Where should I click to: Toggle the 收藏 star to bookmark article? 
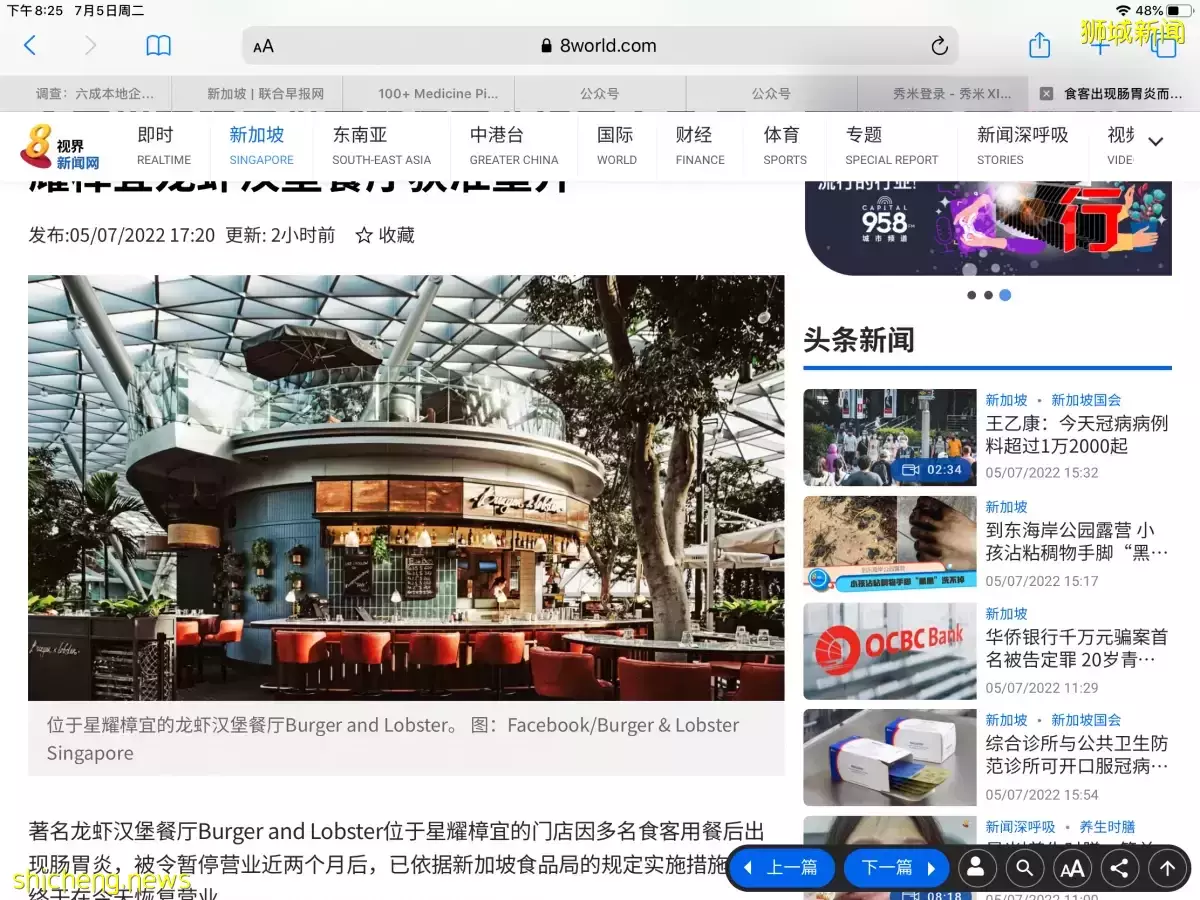[385, 235]
